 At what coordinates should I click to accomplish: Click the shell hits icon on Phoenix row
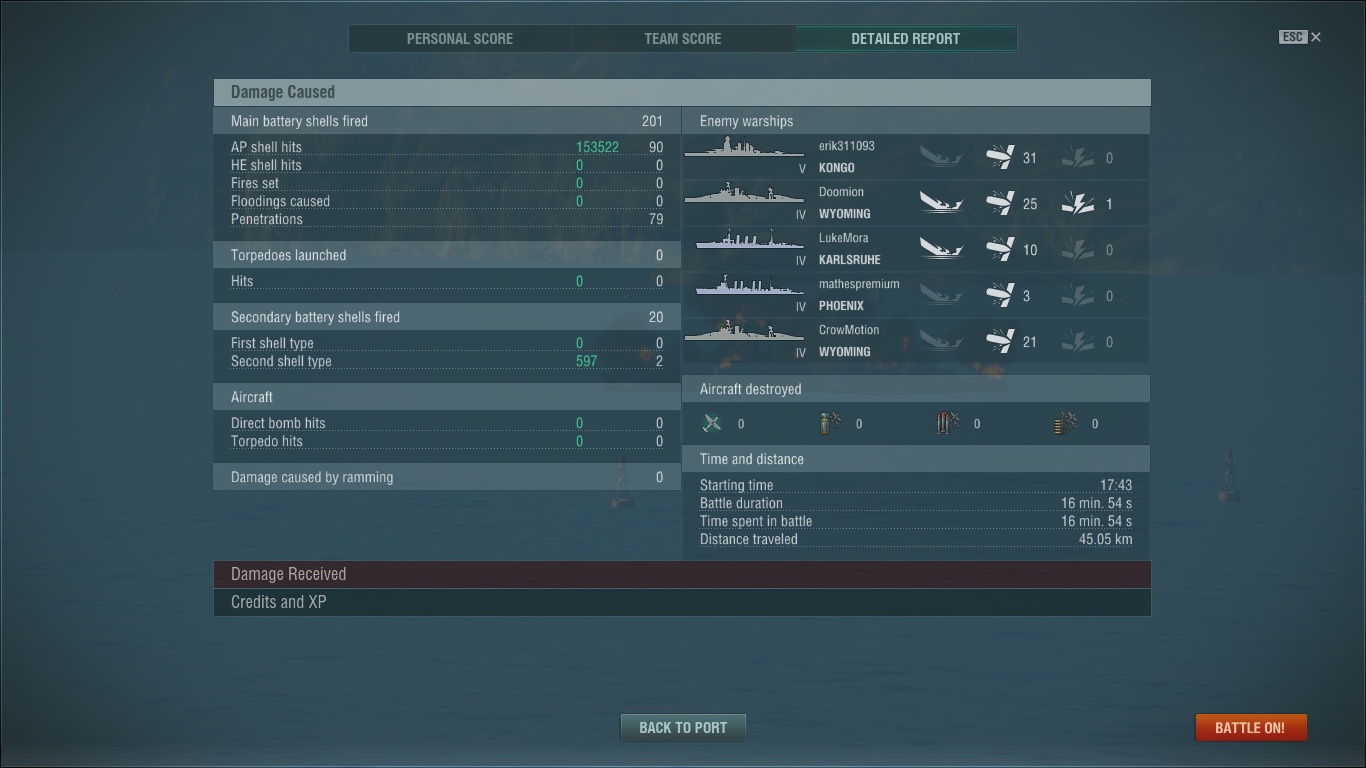coord(1000,295)
